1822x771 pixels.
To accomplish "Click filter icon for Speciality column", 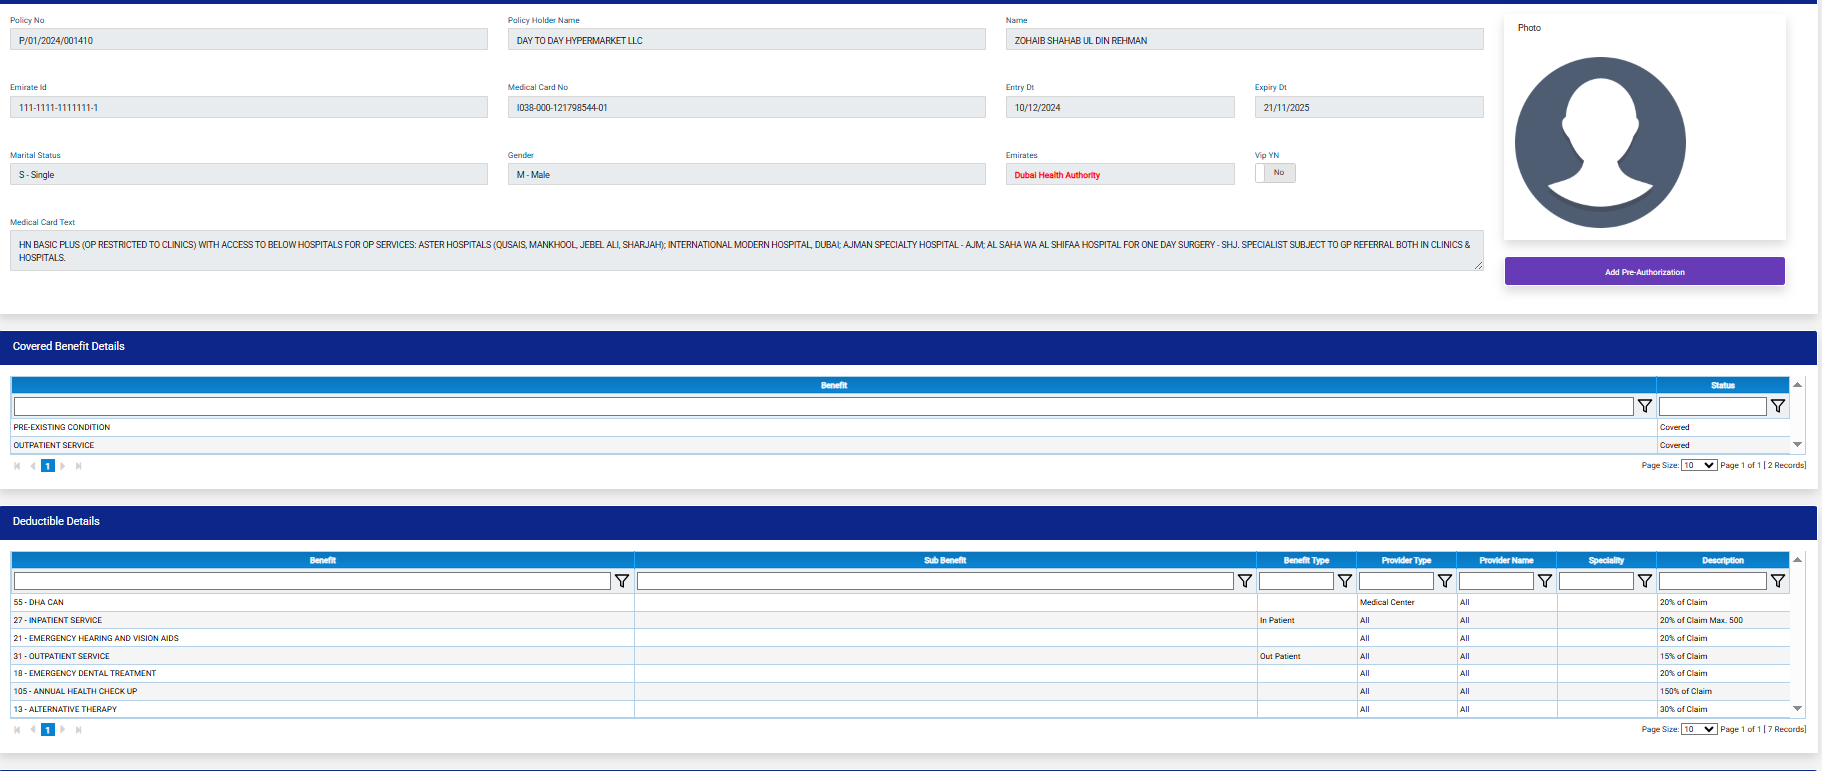I will pyautogui.click(x=1645, y=581).
